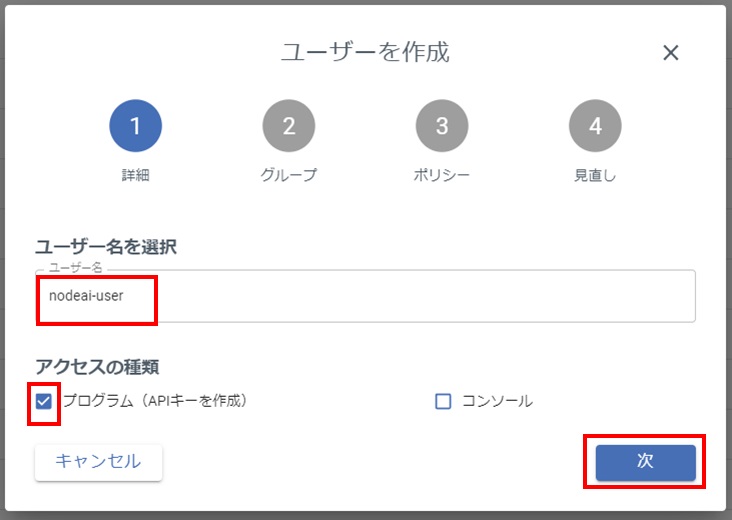732x520 pixels.
Task: Proceed with the 次 button
Action: pos(645,462)
